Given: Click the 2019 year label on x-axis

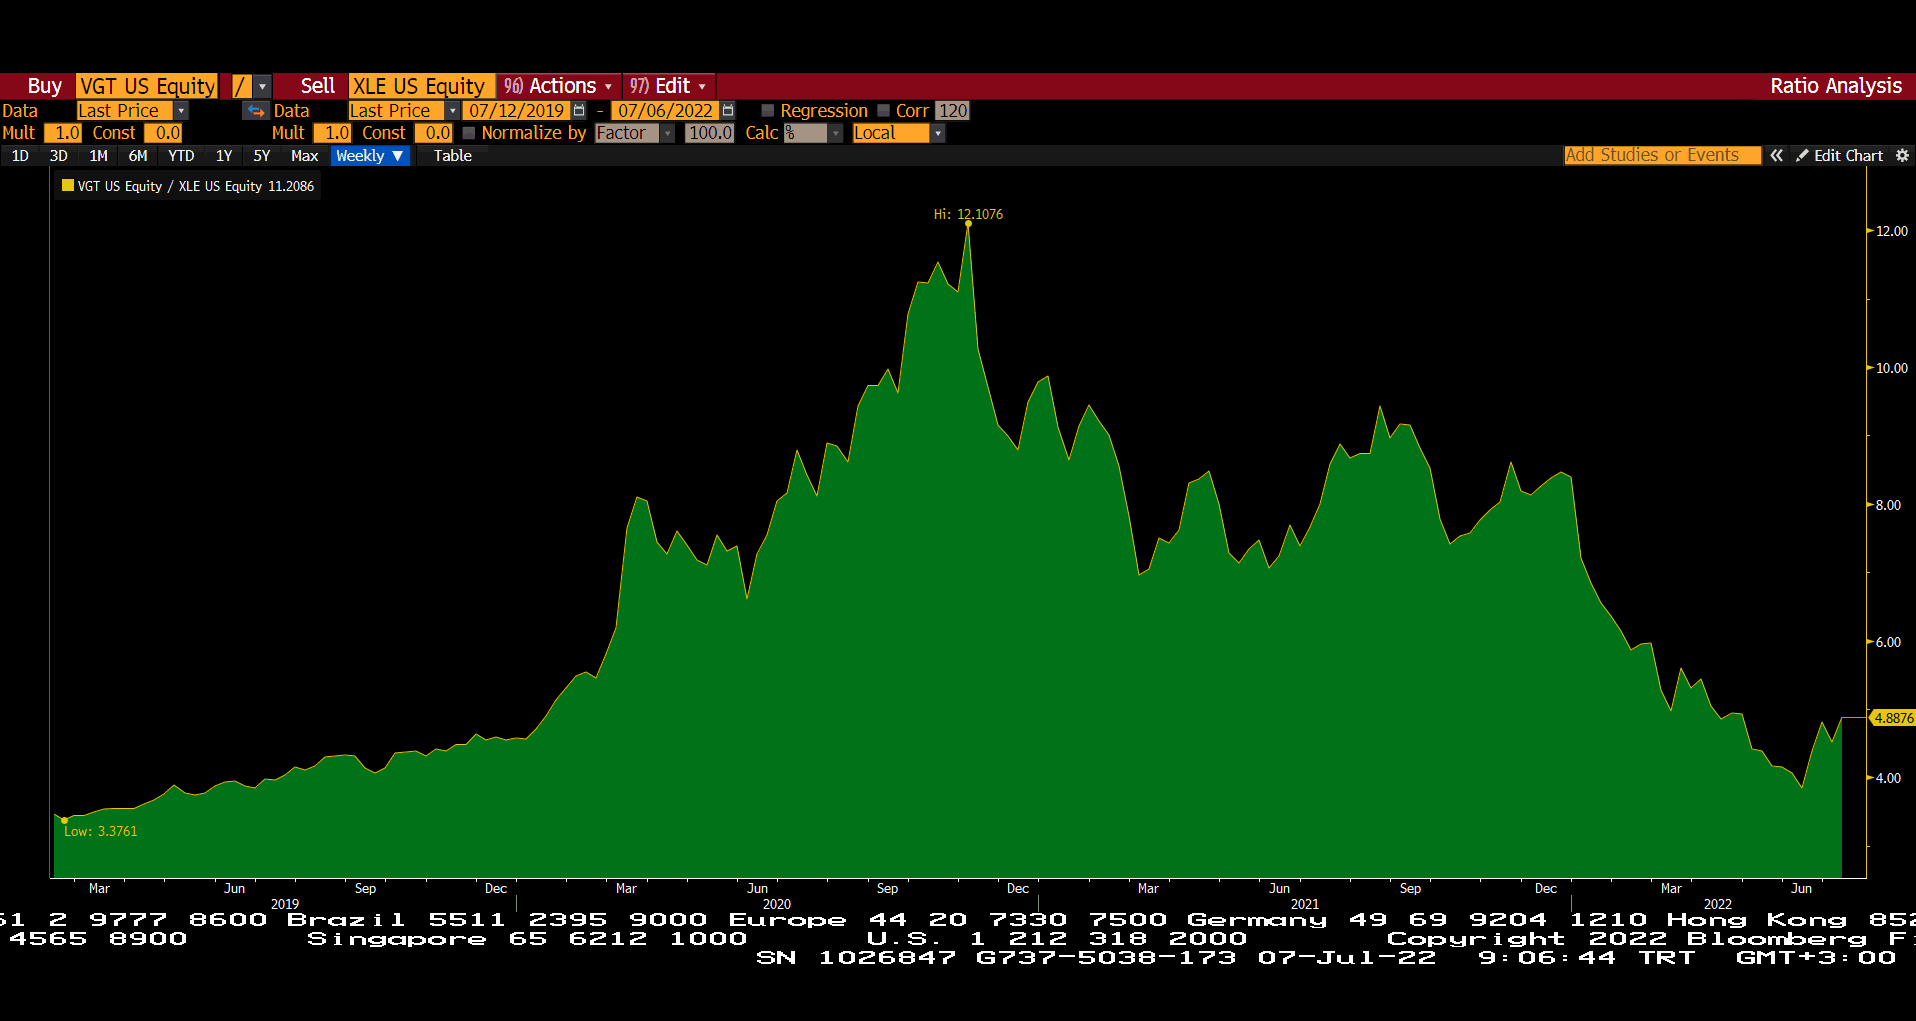Looking at the screenshot, I should (285, 904).
